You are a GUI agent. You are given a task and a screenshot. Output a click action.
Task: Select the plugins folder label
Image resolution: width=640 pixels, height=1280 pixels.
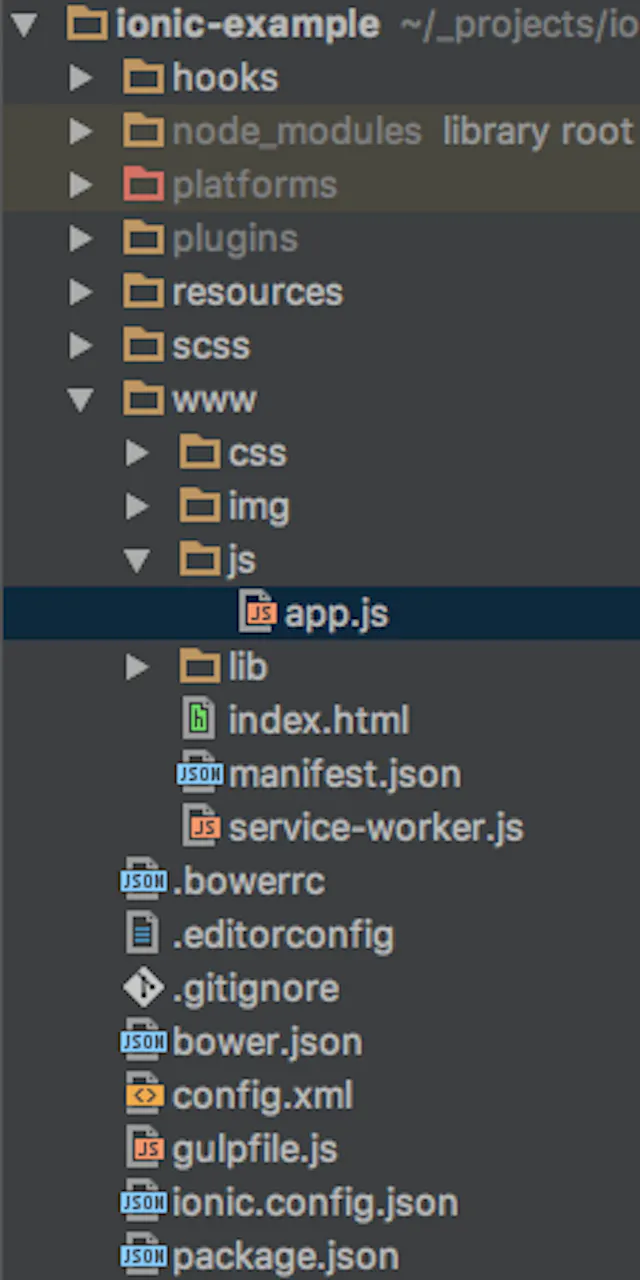click(235, 240)
